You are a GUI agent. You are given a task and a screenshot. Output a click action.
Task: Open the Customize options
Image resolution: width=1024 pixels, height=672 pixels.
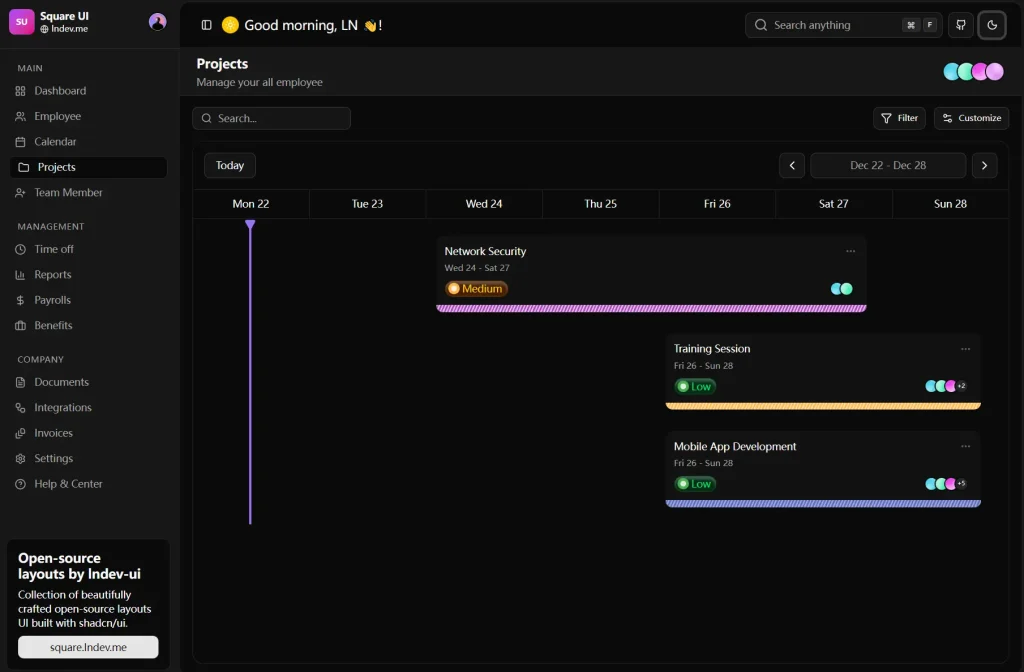[971, 118]
